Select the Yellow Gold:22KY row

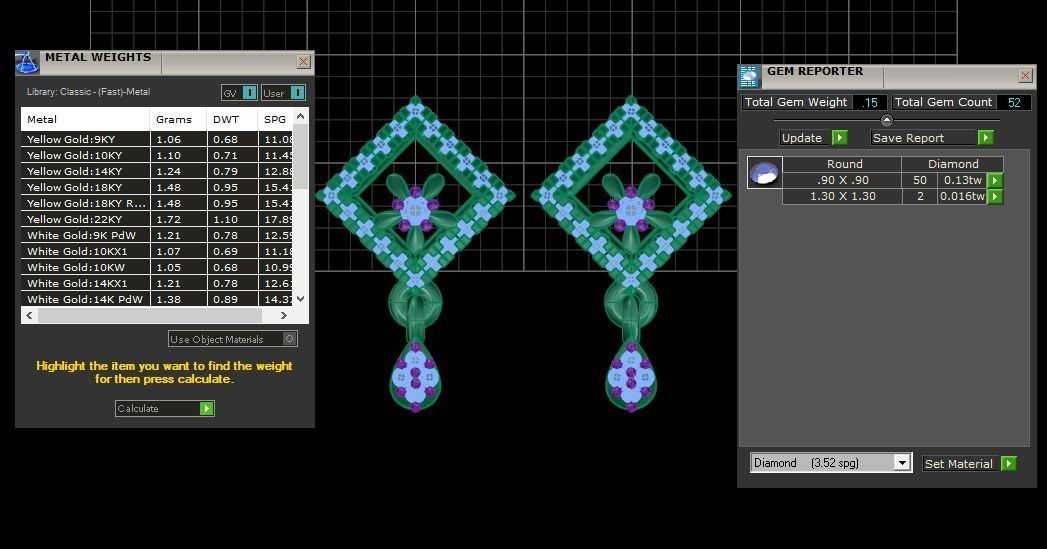(x=158, y=219)
